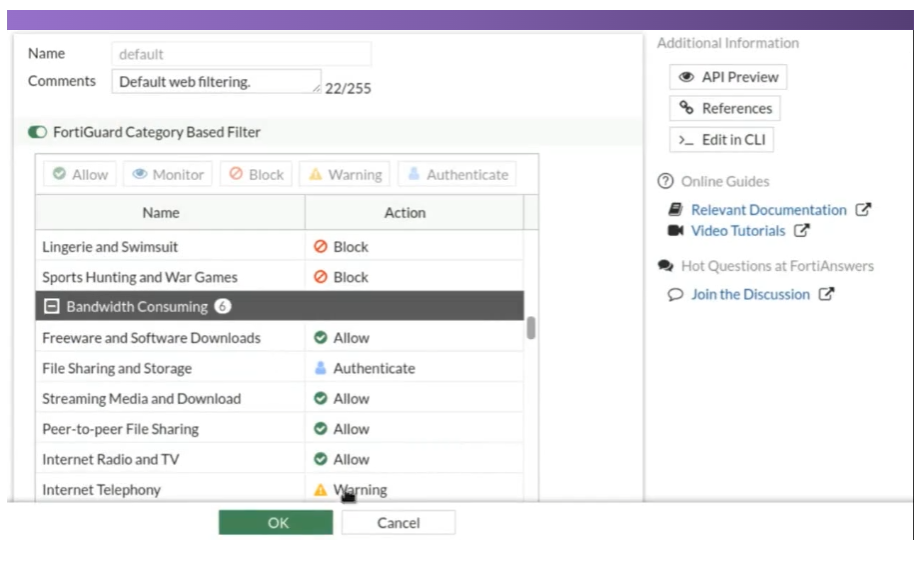Select Sports Hunting and War Games row

click(x=279, y=277)
